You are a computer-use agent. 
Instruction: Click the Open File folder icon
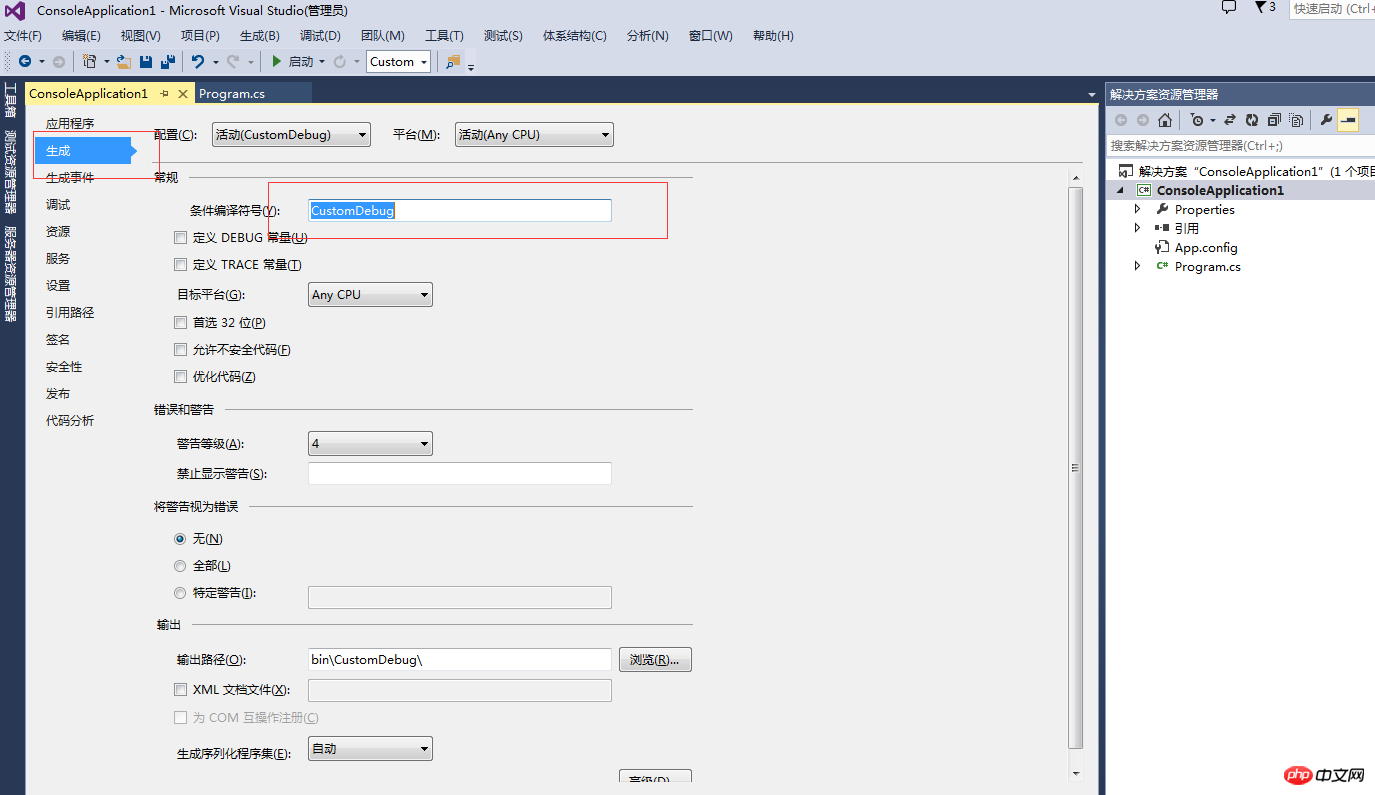124,62
